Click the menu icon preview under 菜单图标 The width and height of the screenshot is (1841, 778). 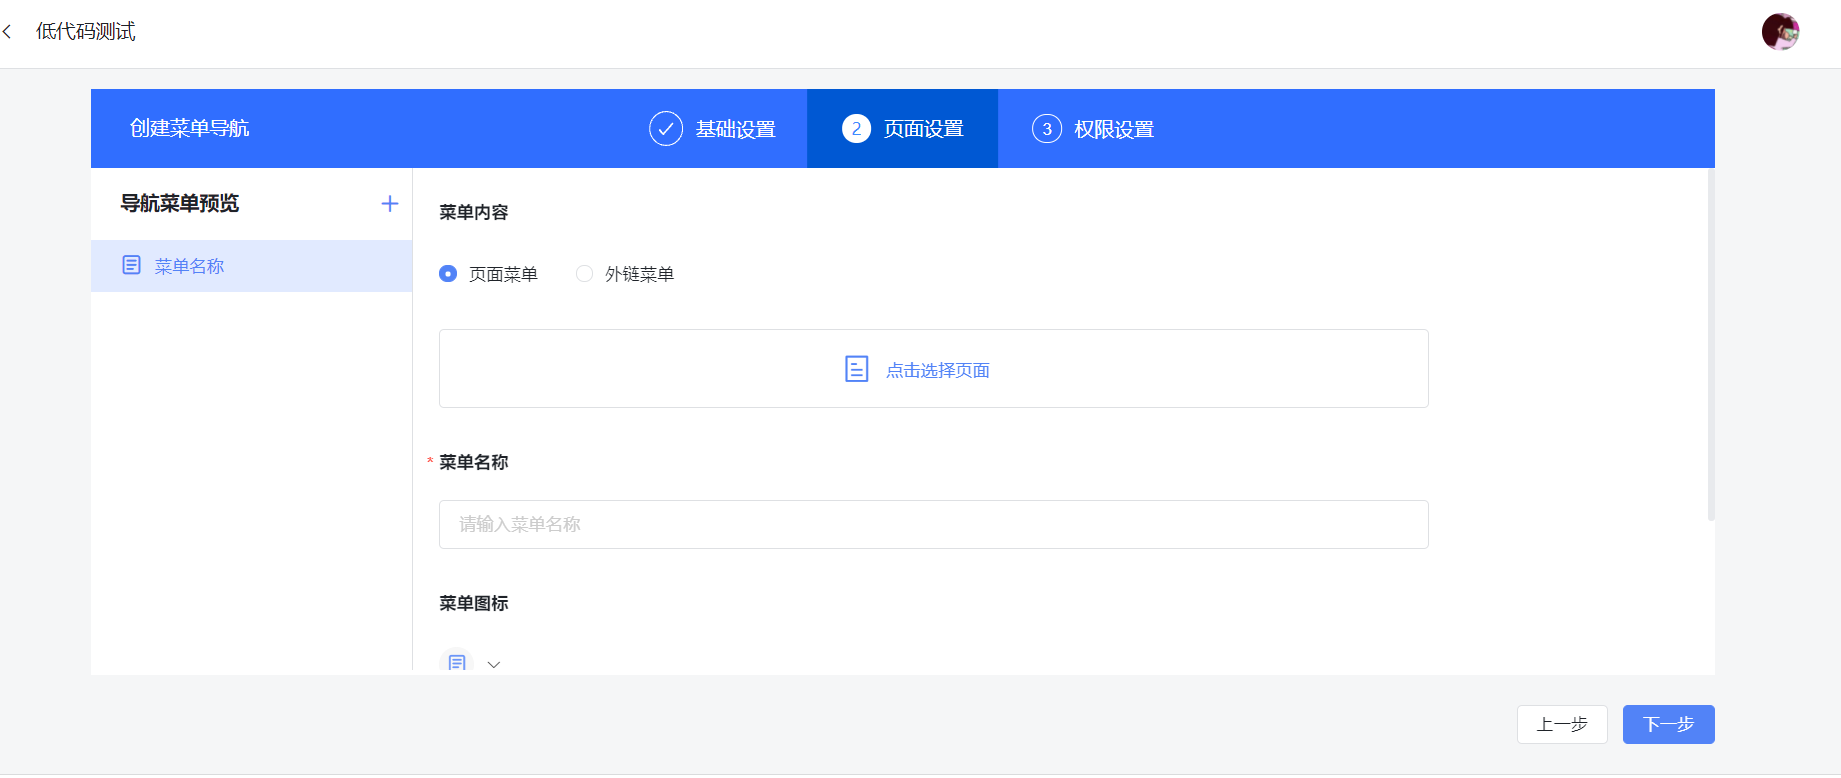pyautogui.click(x=457, y=662)
